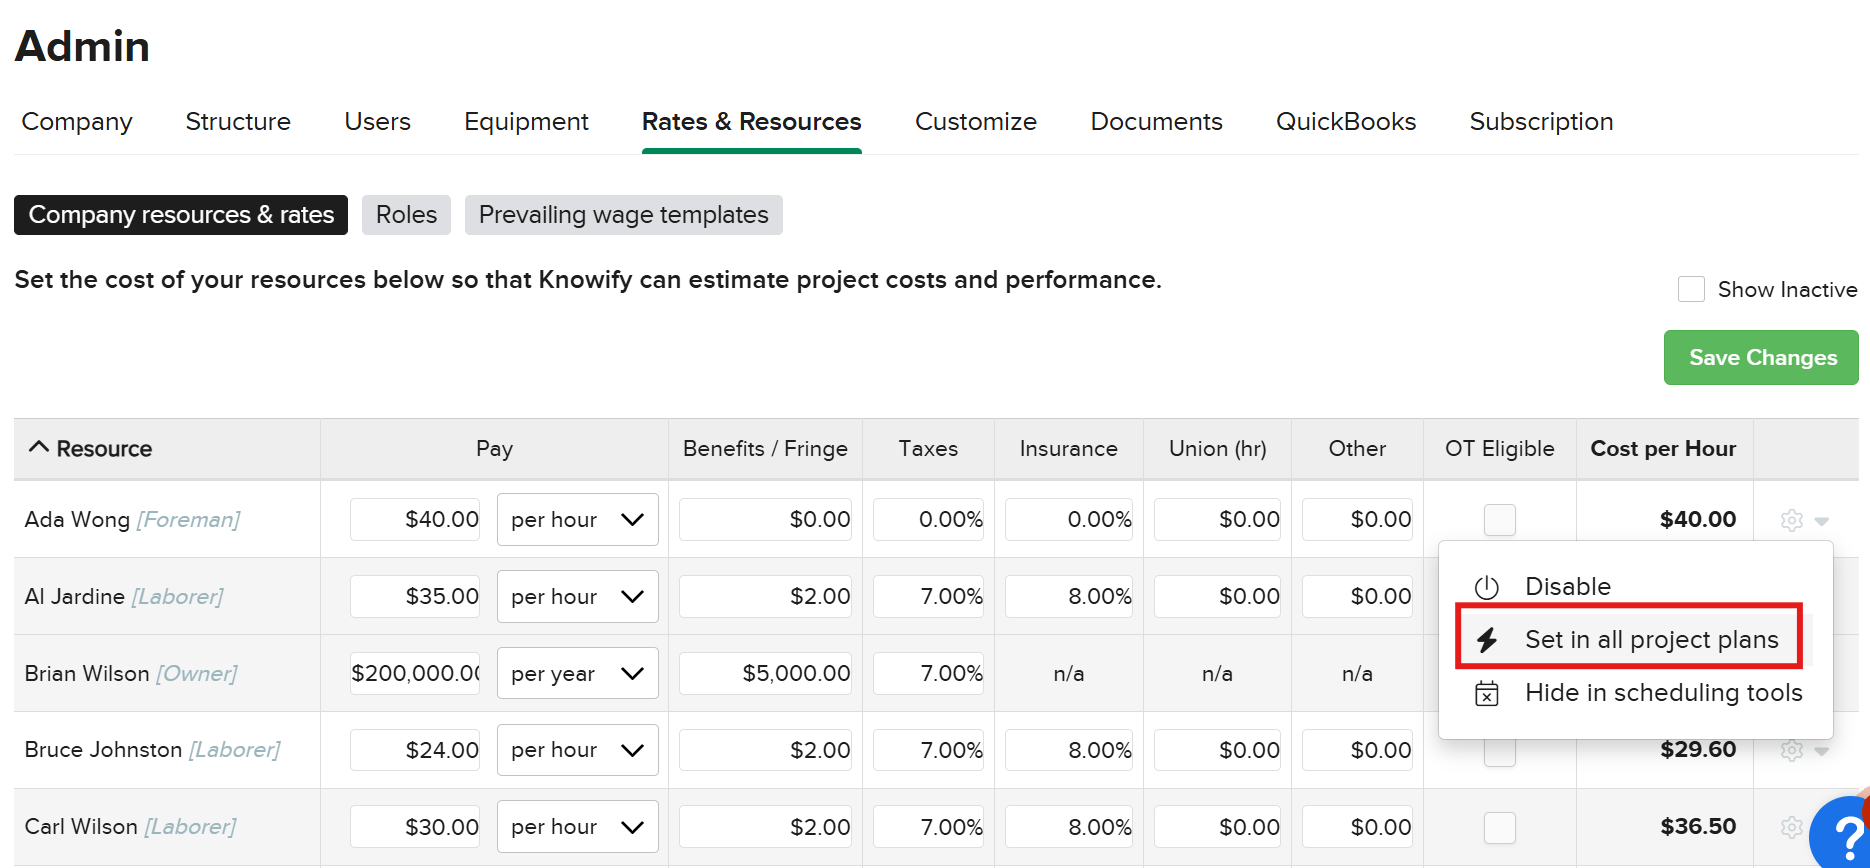Open Brian Wilson's per year dropdown
Viewport: 1870px width, 868px height.
click(577, 673)
